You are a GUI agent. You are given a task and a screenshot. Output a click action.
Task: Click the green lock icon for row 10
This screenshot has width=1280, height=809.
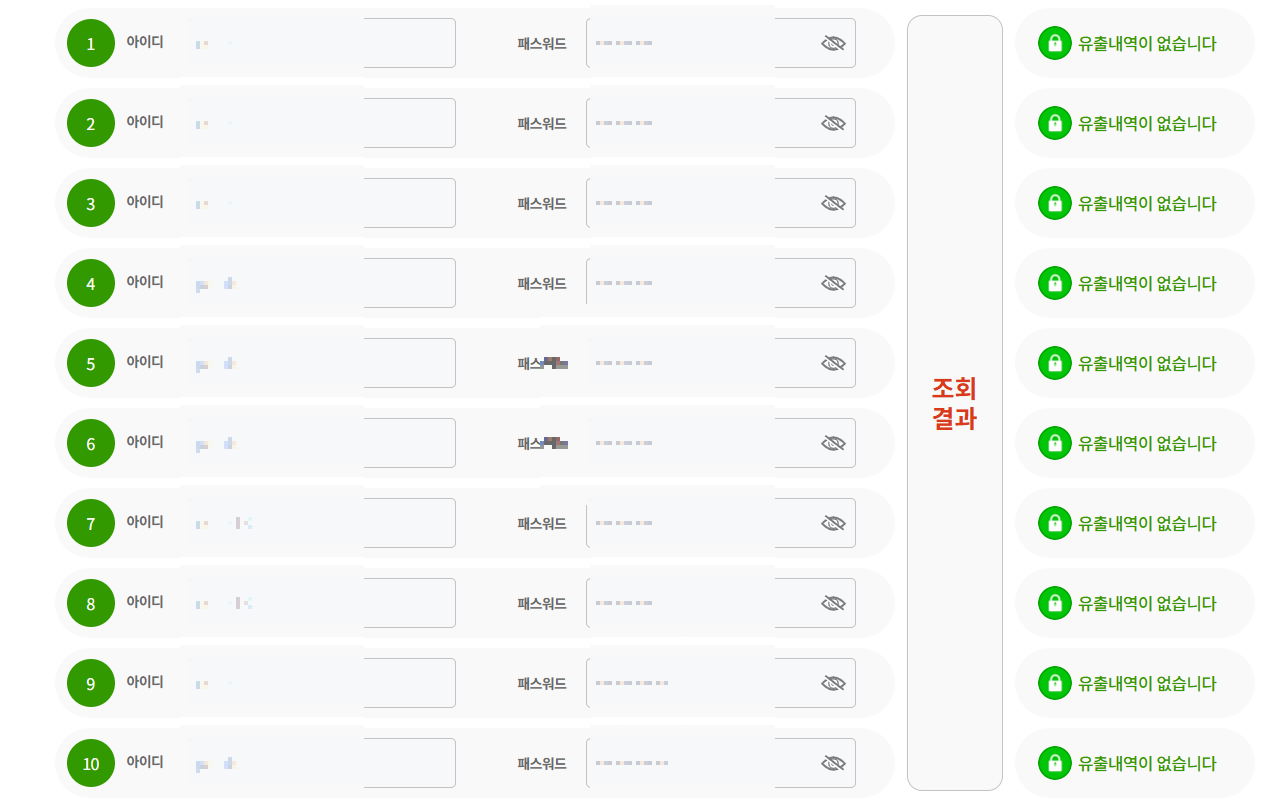(x=1054, y=763)
